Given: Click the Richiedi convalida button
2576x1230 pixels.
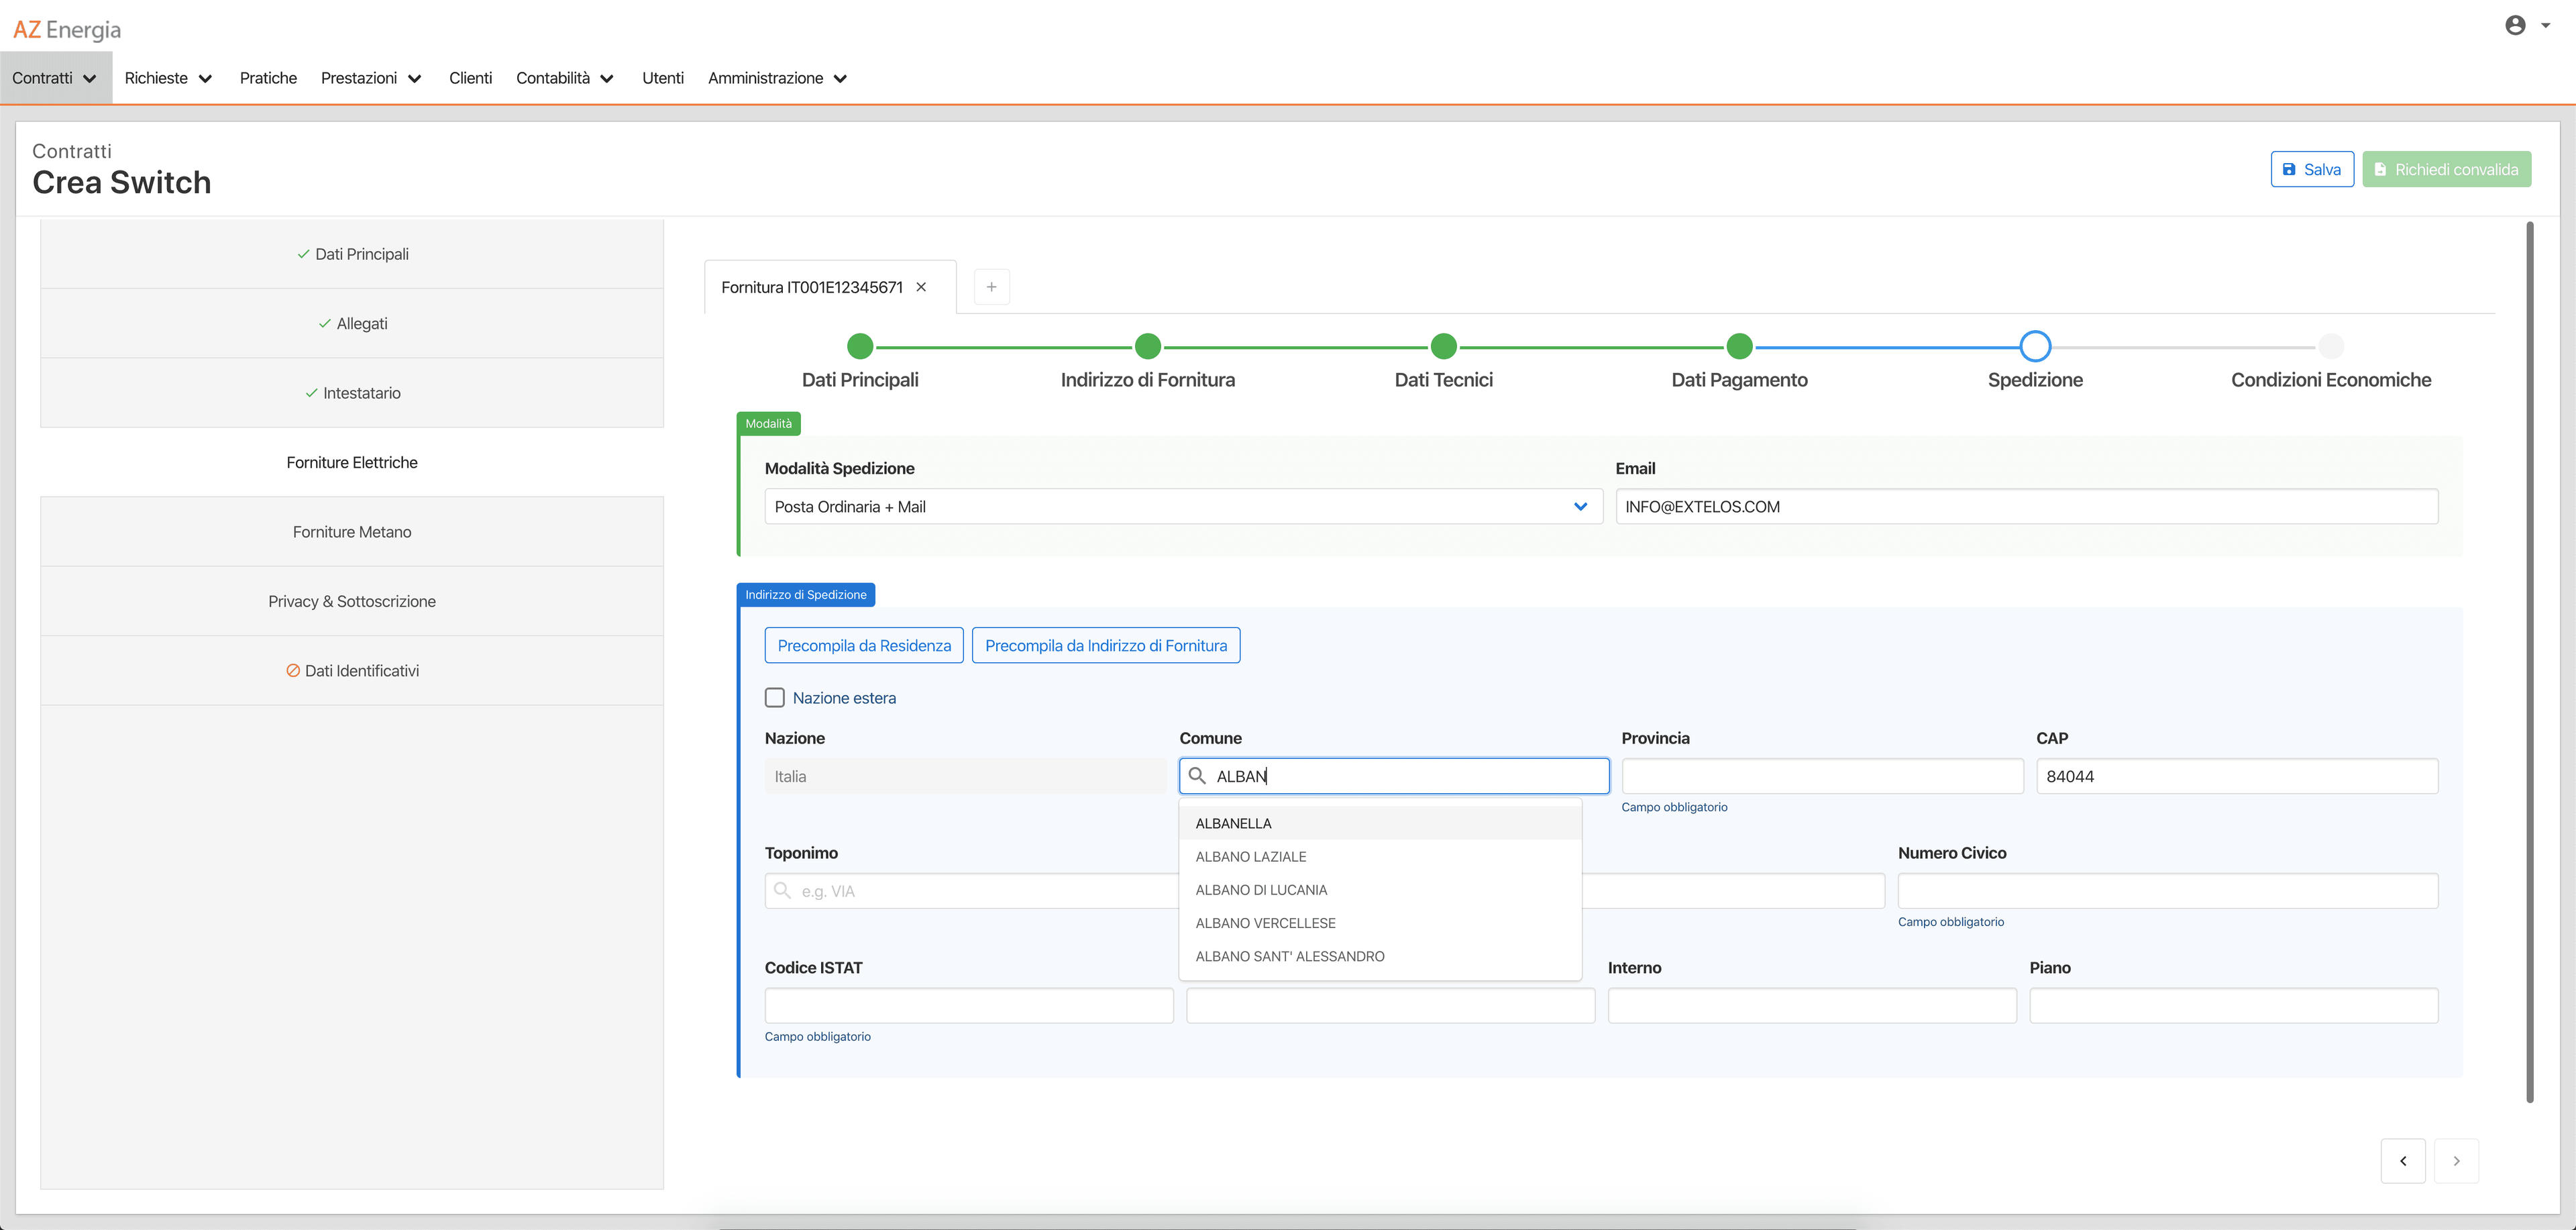Looking at the screenshot, I should point(2446,169).
